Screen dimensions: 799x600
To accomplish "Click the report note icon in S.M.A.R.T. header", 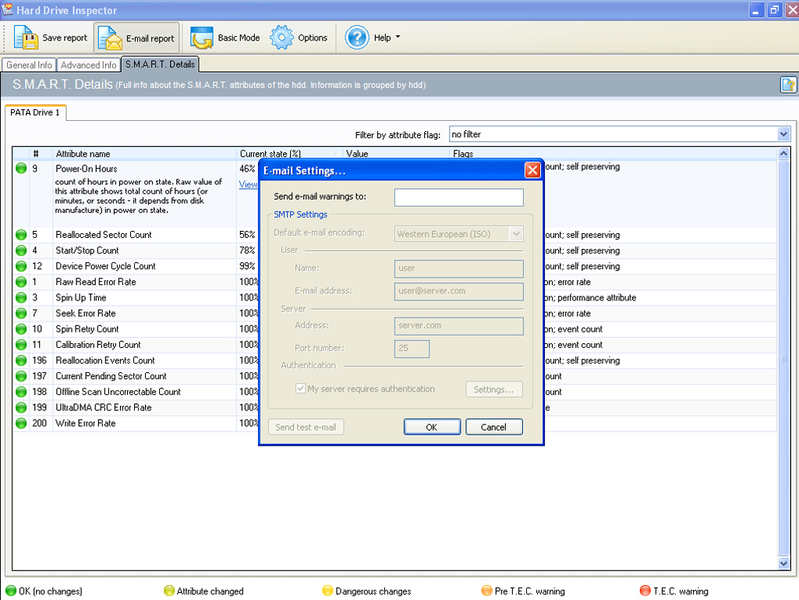I will click(x=788, y=85).
